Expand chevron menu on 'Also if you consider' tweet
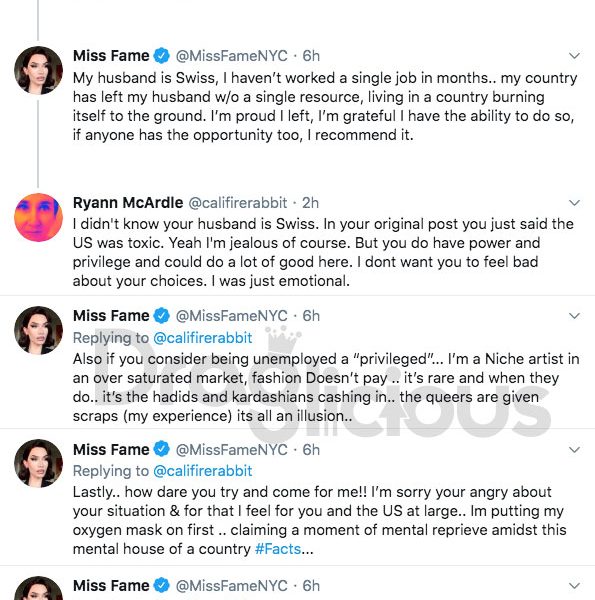The height and width of the screenshot is (600, 595). pos(574,316)
